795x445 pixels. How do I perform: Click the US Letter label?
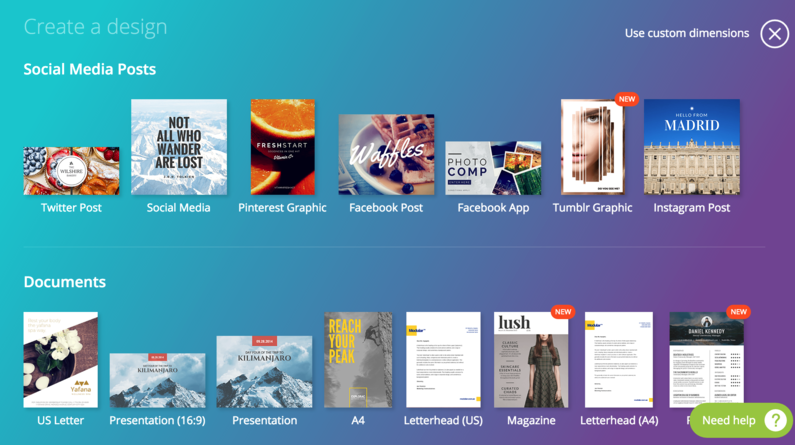click(60, 421)
